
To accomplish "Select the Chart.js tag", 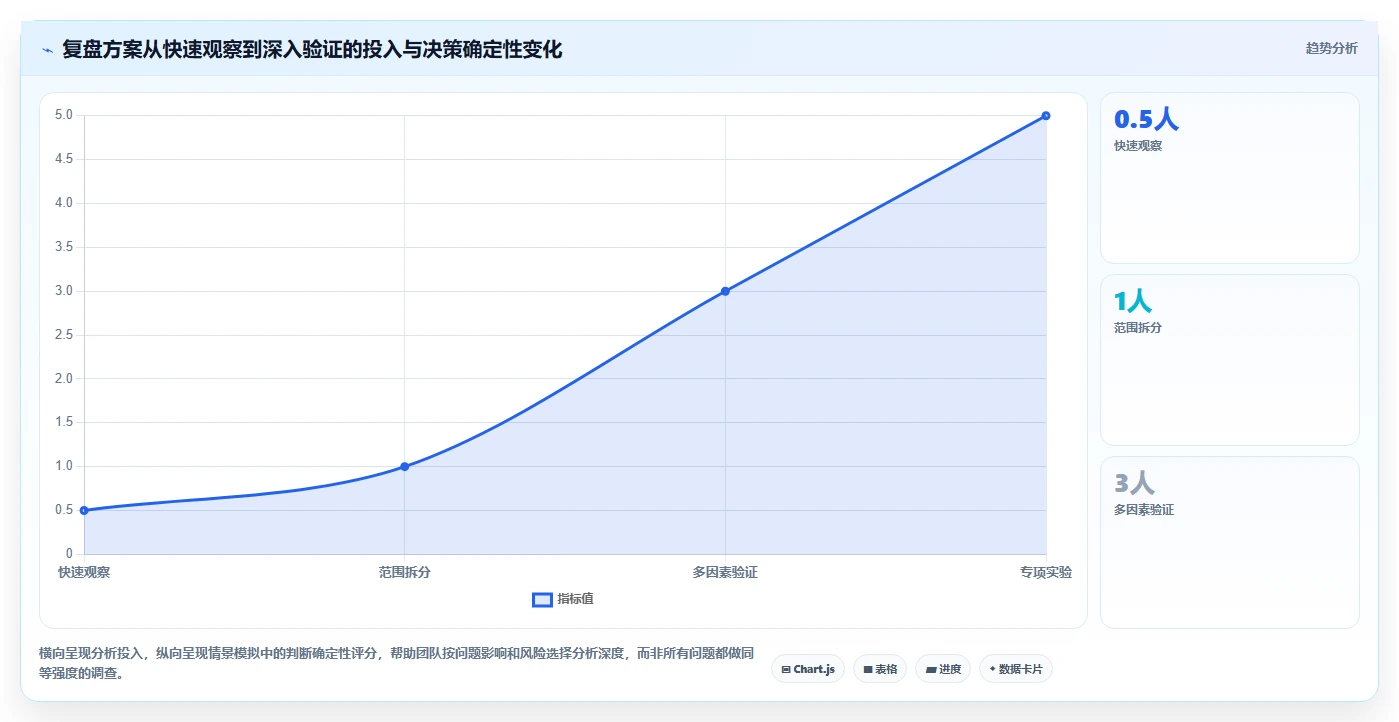I will (808, 669).
